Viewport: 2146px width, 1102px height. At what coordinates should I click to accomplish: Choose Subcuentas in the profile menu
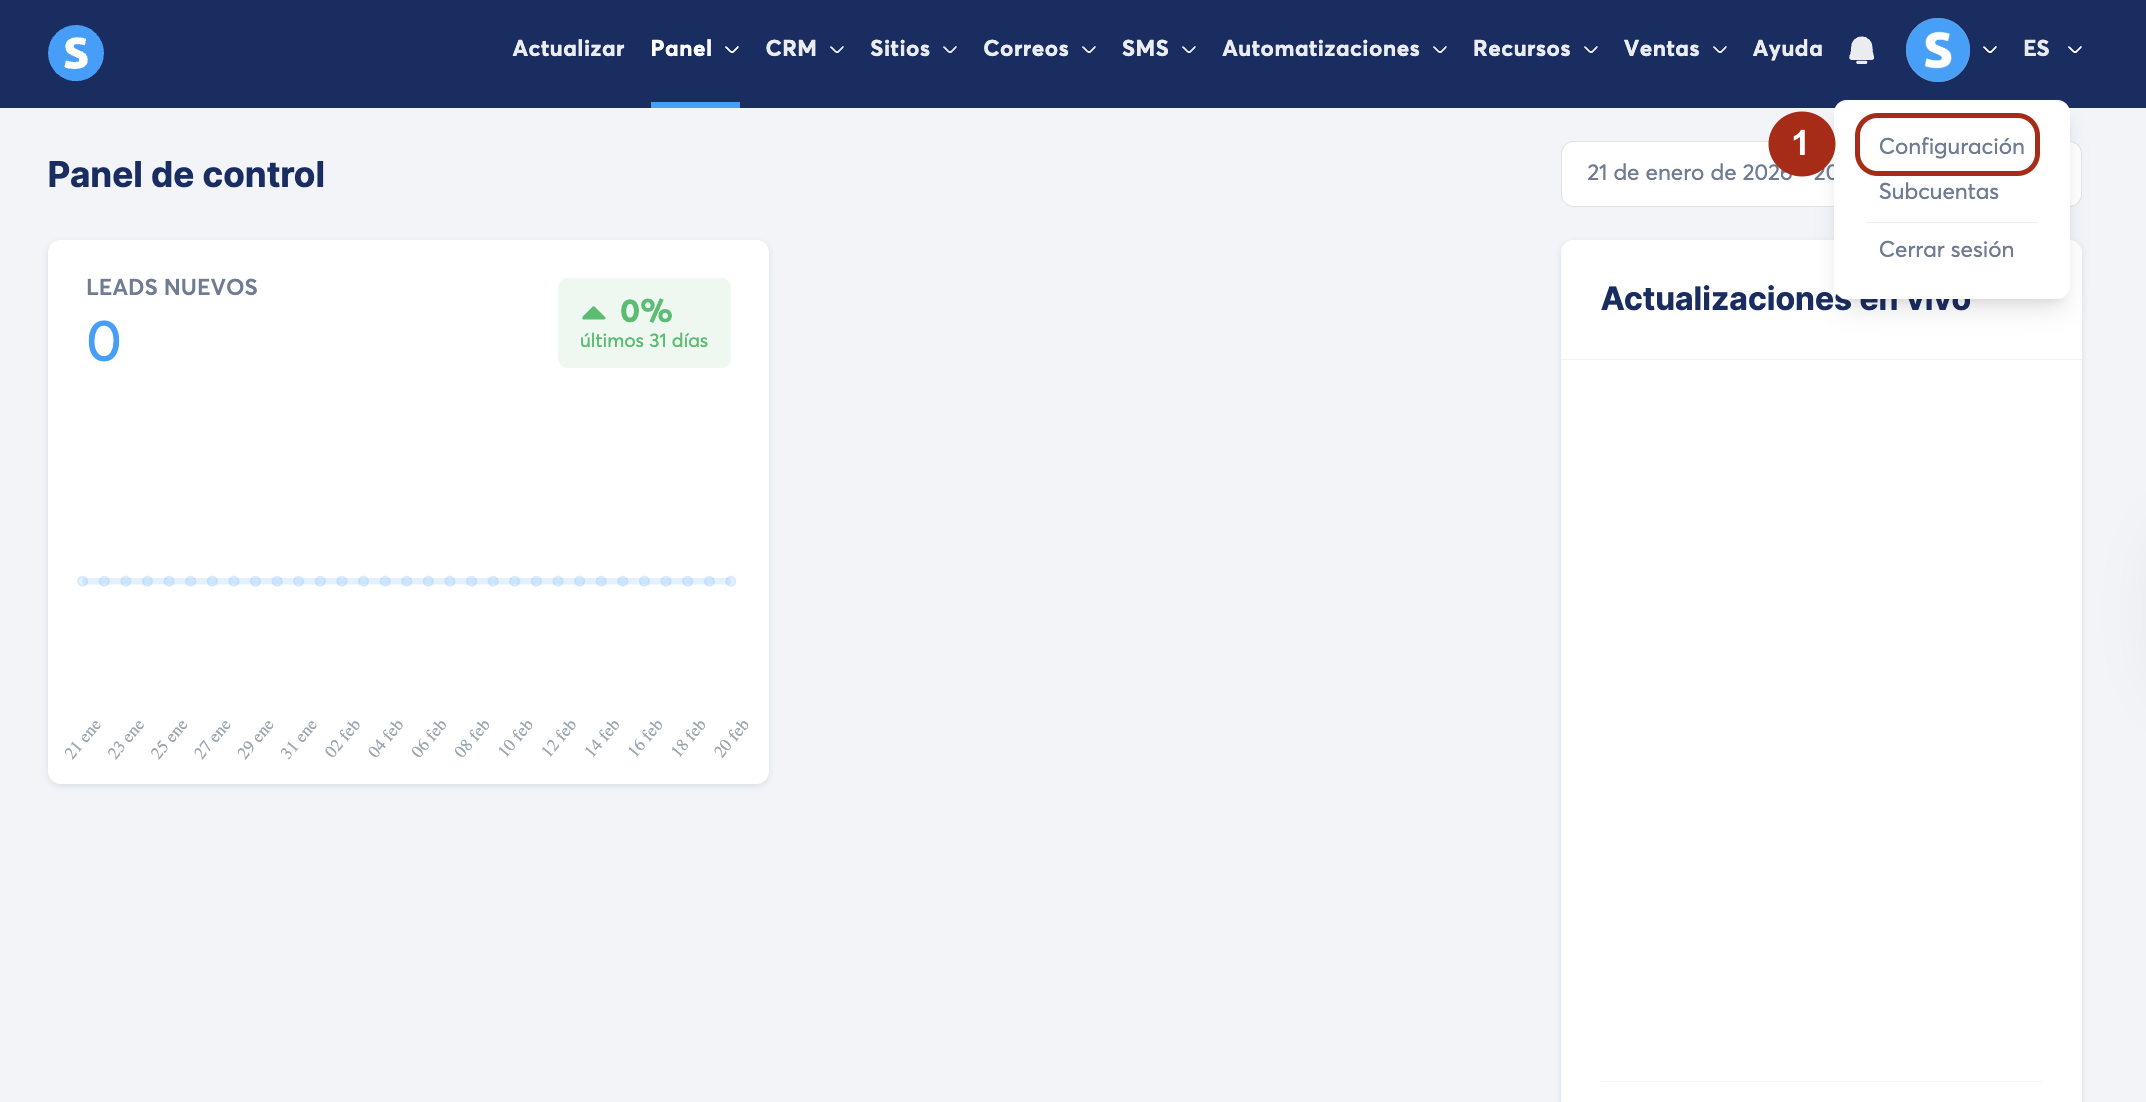point(1938,191)
